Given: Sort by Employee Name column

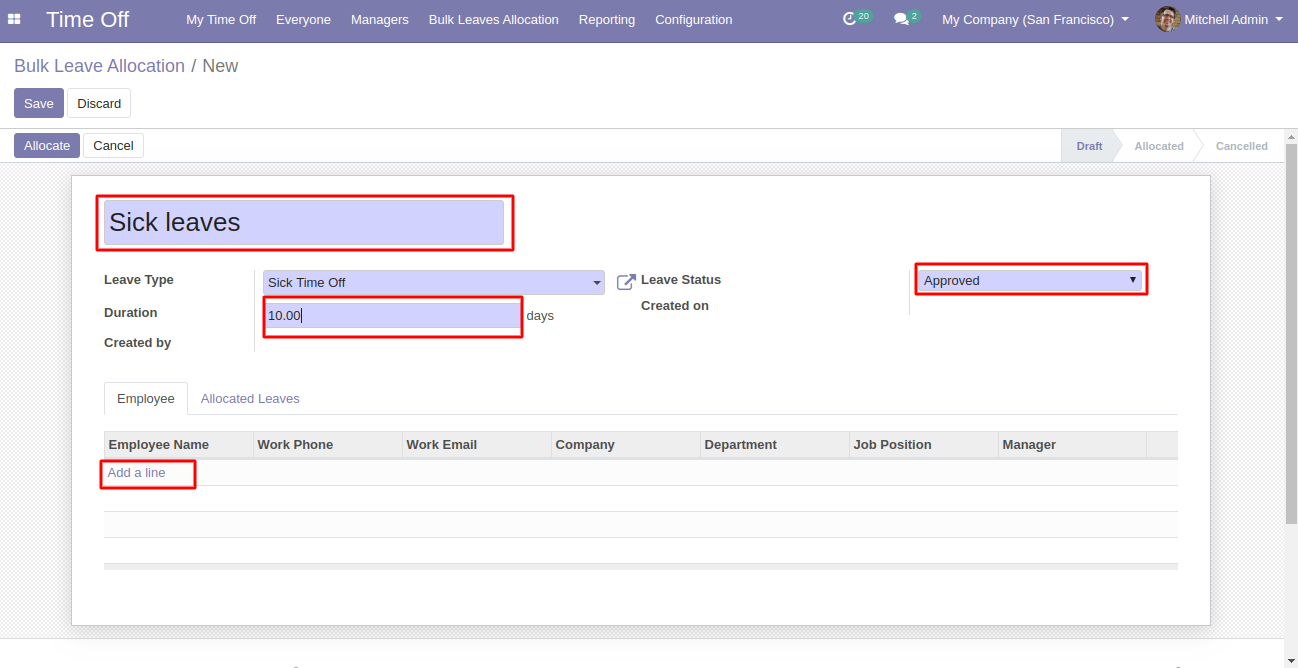Looking at the screenshot, I should tap(178, 445).
